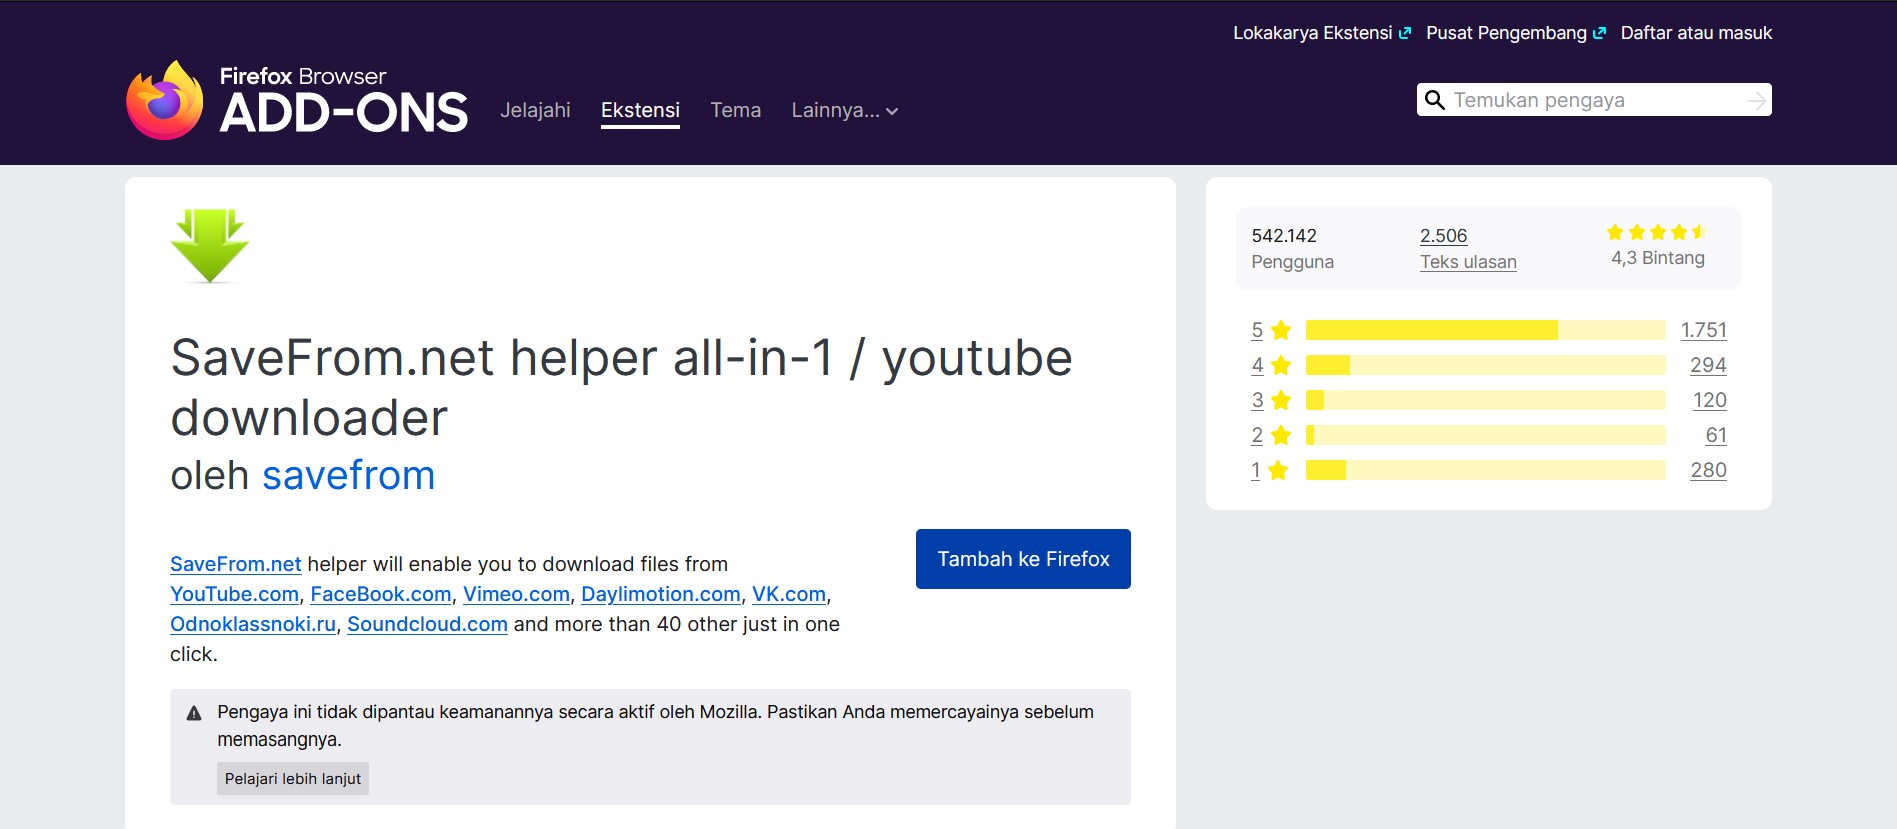Click the number 5 rating label
1897x829 pixels.
[1257, 330]
